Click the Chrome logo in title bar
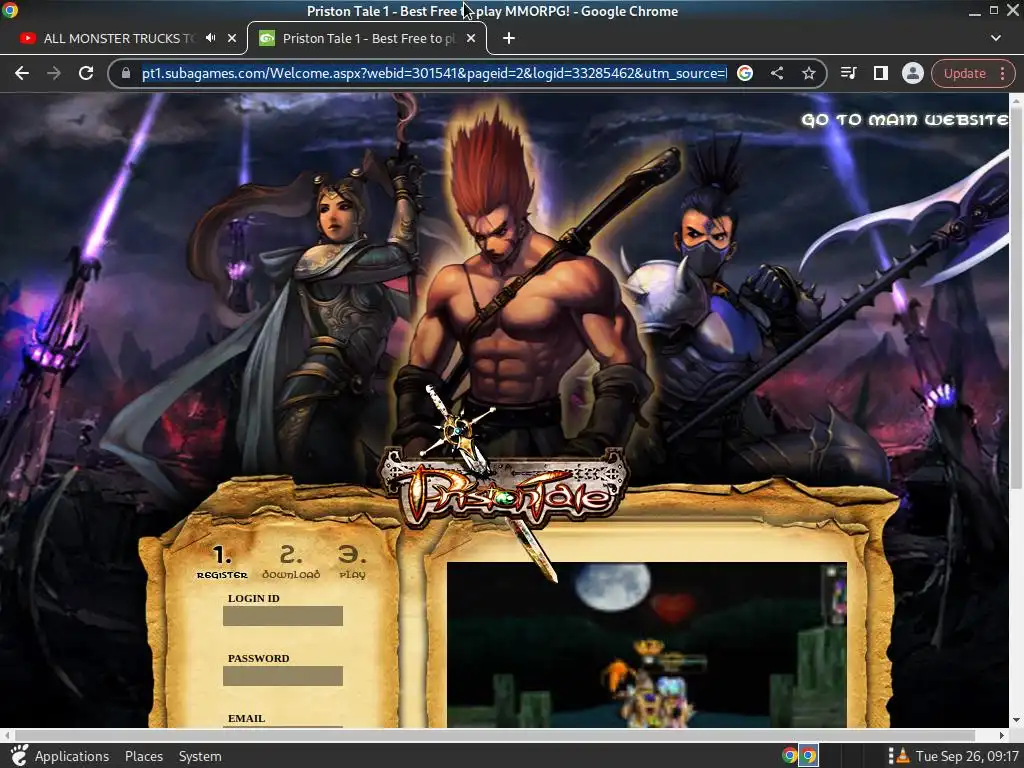Viewport: 1024px width, 768px height. point(10,10)
